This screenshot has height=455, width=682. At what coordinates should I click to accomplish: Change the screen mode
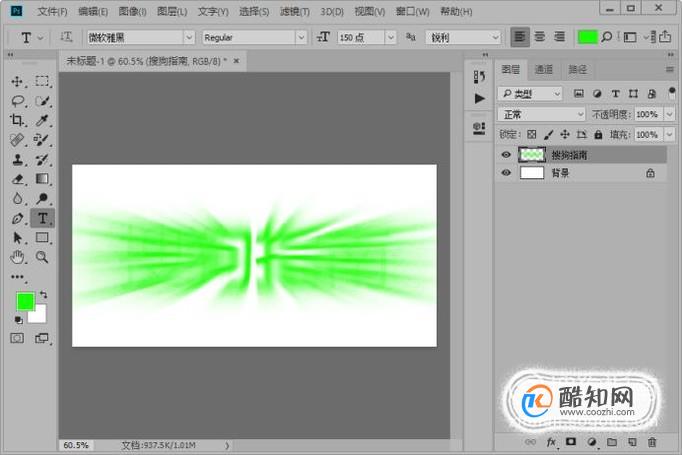(42, 338)
